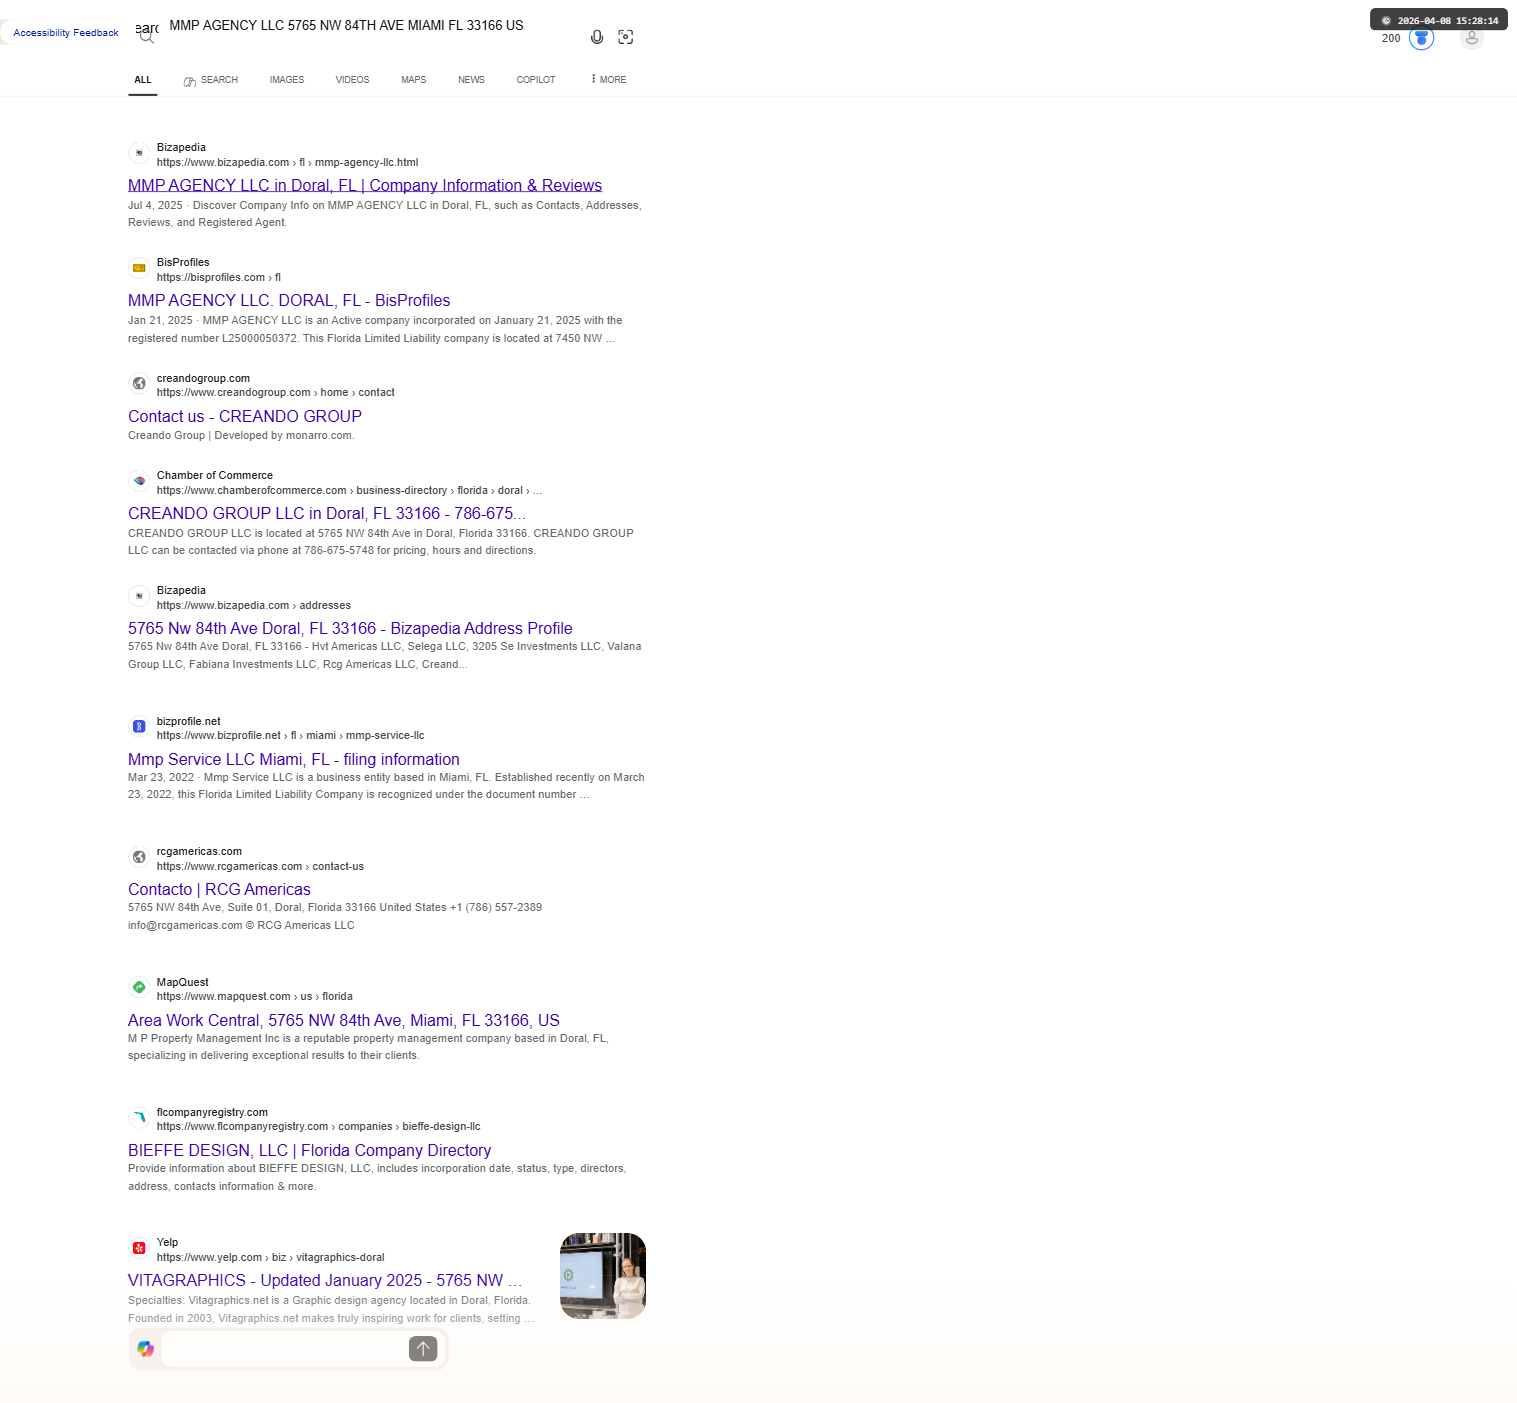Click the MapQuest favicon
This screenshot has width=1517, height=1403.
point(139,987)
